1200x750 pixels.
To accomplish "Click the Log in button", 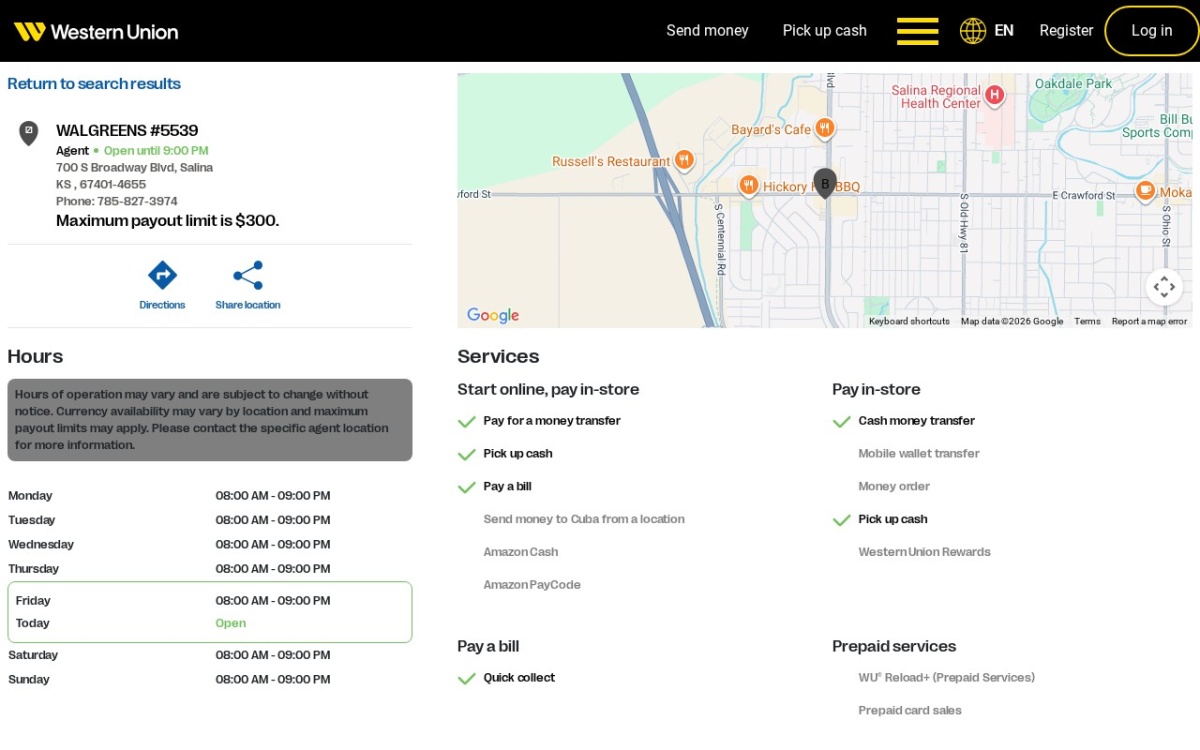I will pos(1152,31).
